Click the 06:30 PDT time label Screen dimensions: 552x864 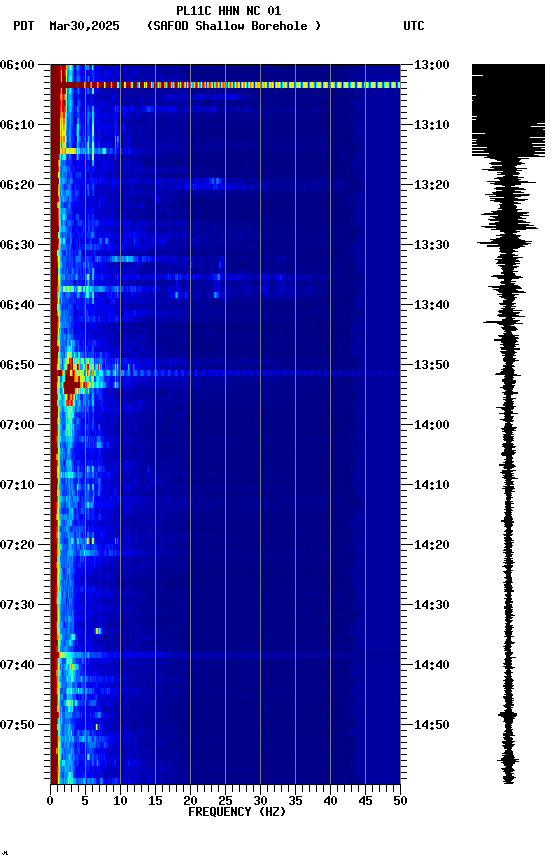tap(17, 245)
